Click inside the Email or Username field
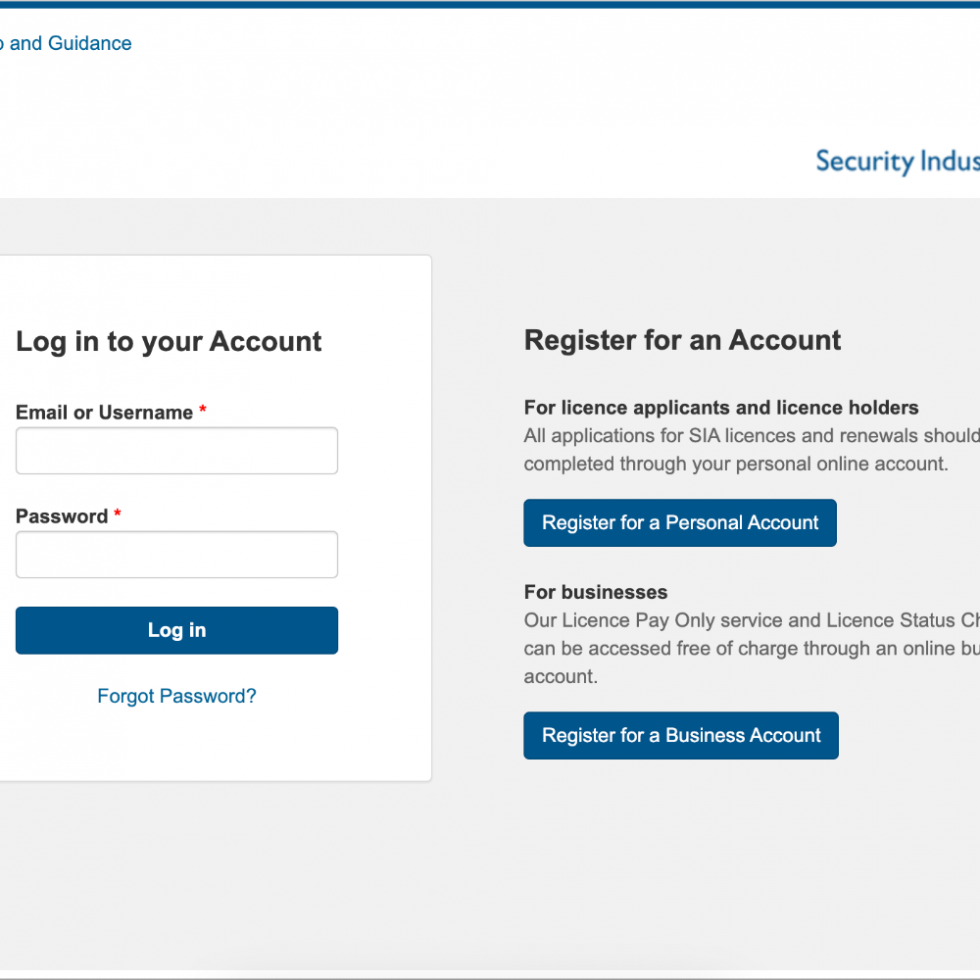 click(176, 451)
